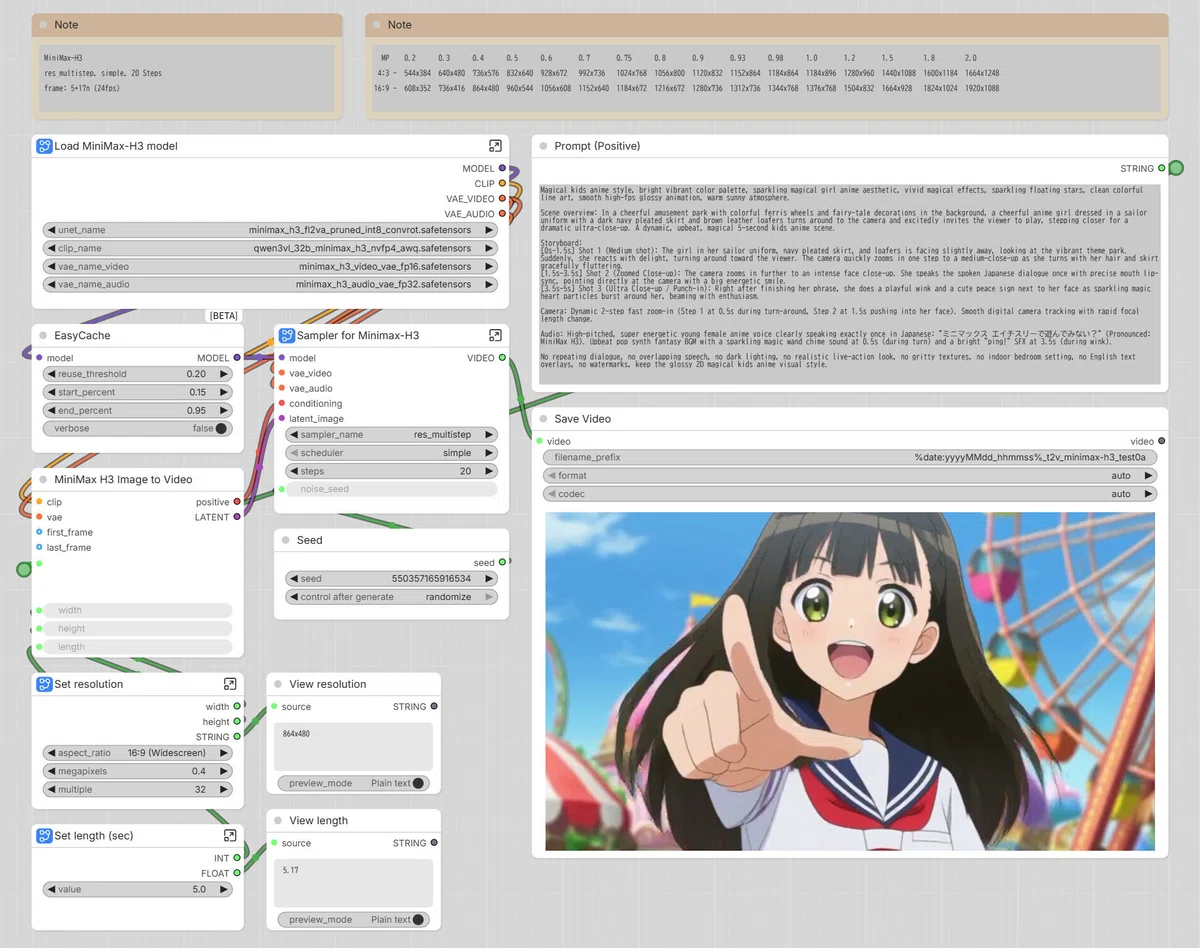
Task: Click the last_frame input slot
Action: click(39, 547)
